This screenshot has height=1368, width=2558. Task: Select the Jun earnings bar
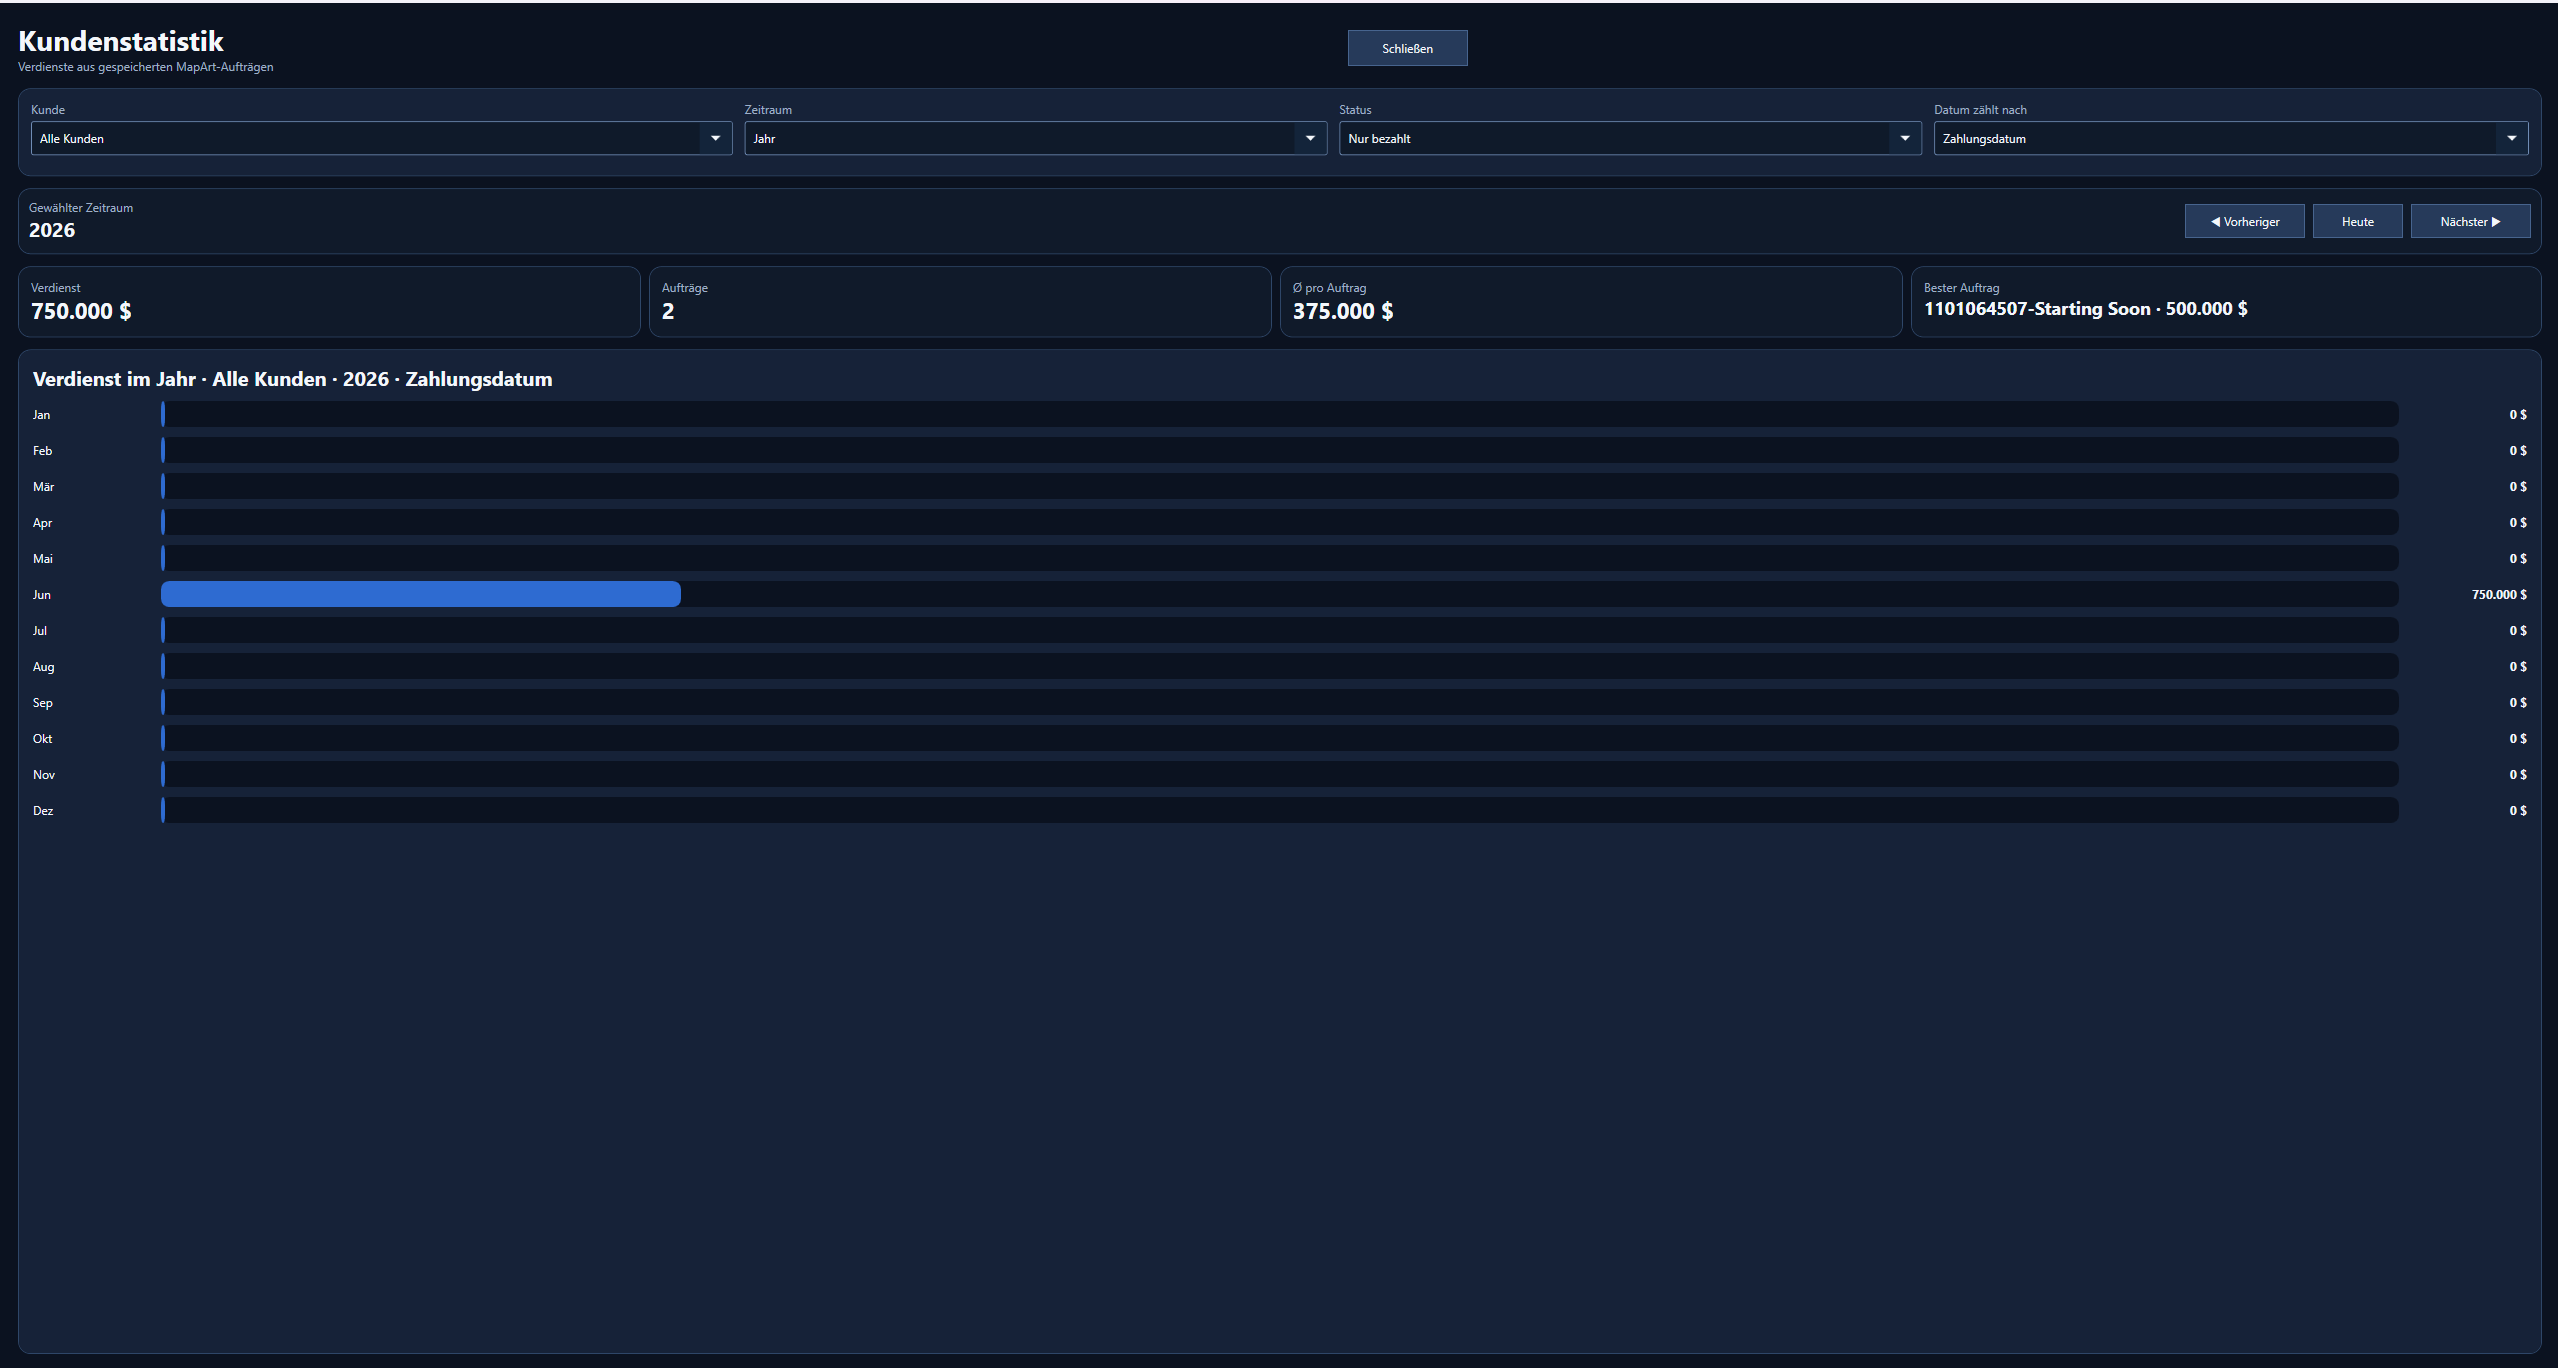pos(421,594)
